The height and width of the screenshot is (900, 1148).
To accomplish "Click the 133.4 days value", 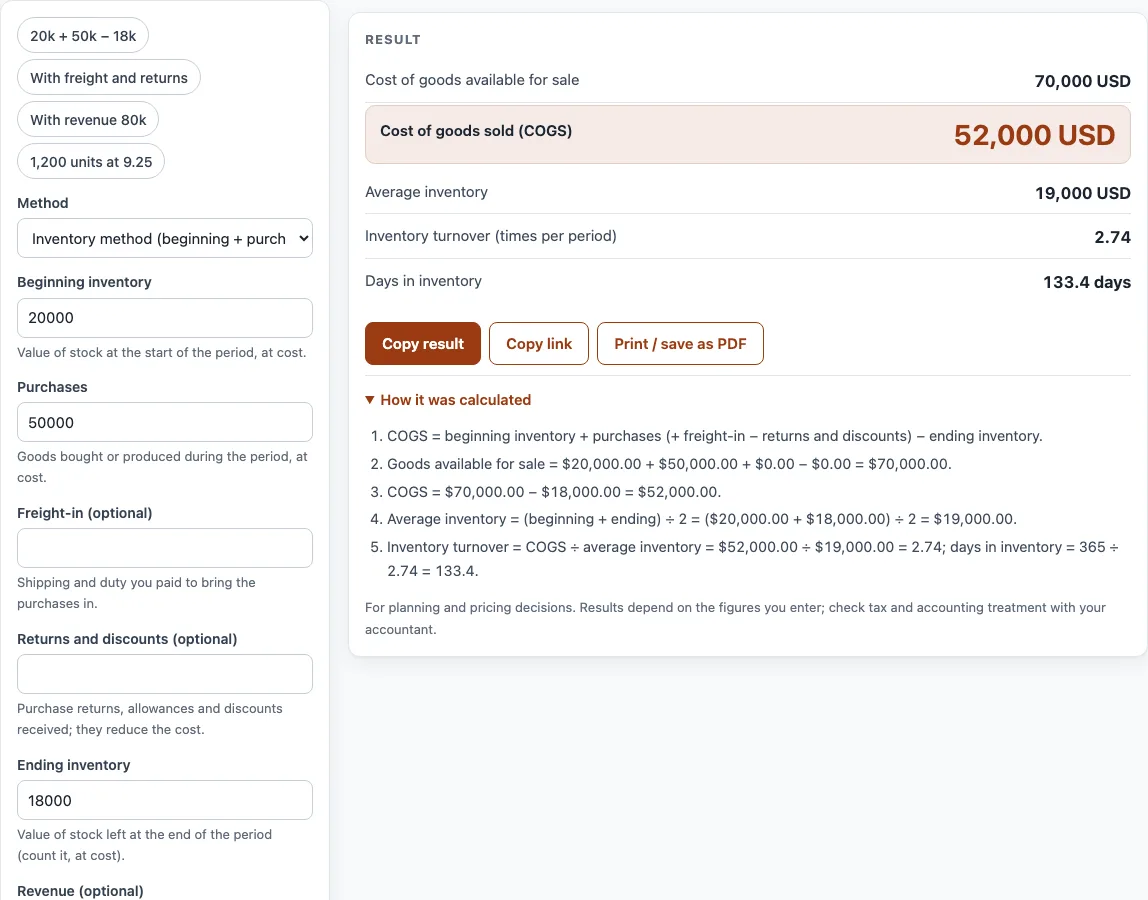I will tap(1086, 282).
